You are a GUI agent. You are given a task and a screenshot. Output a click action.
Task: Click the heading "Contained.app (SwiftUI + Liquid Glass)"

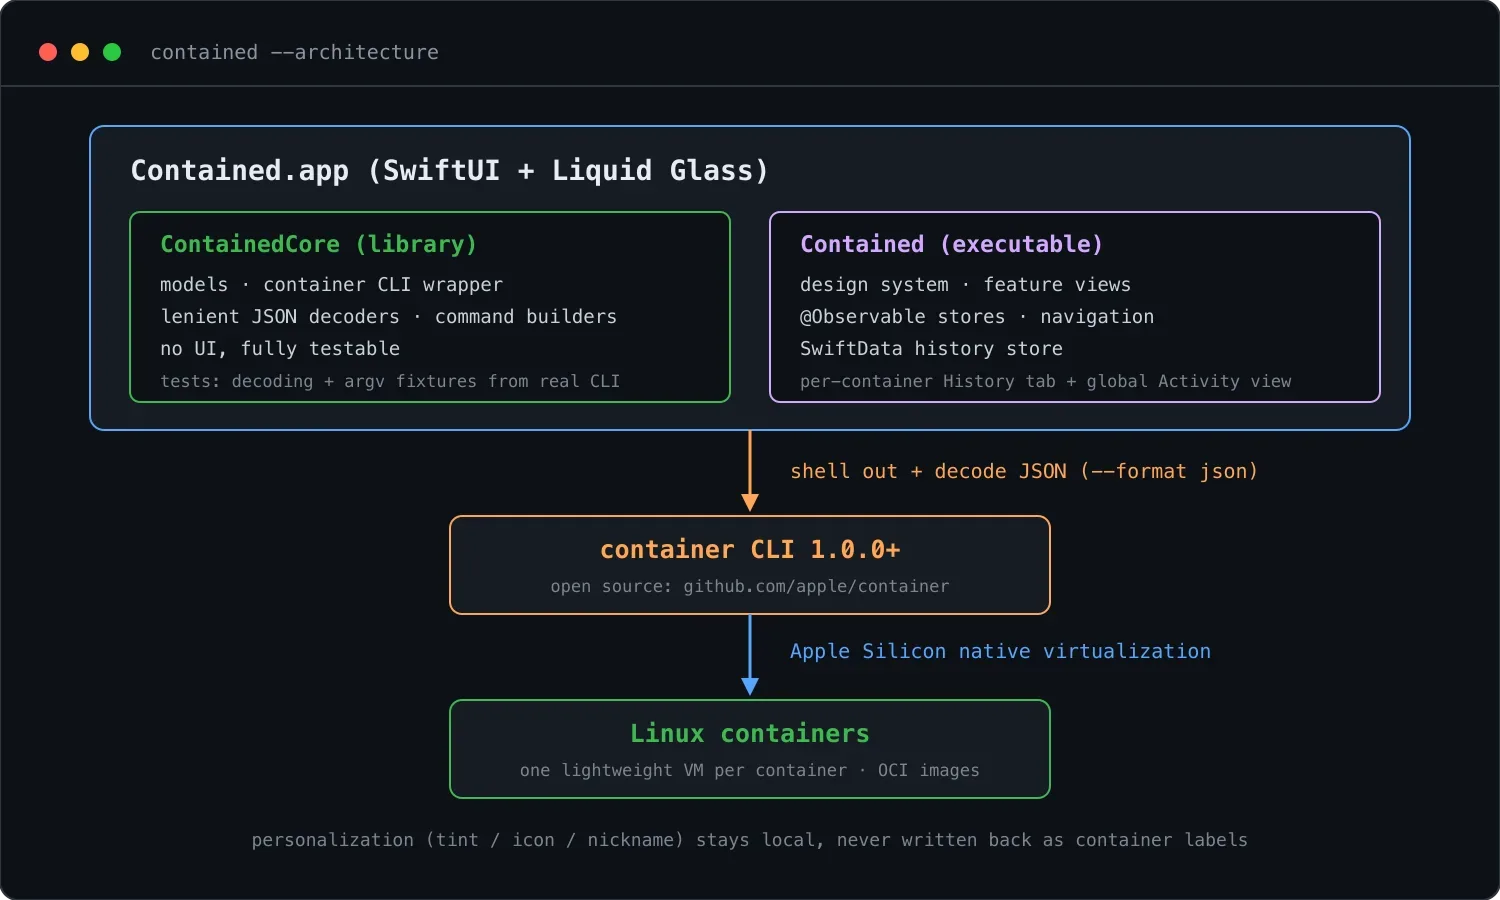click(450, 170)
